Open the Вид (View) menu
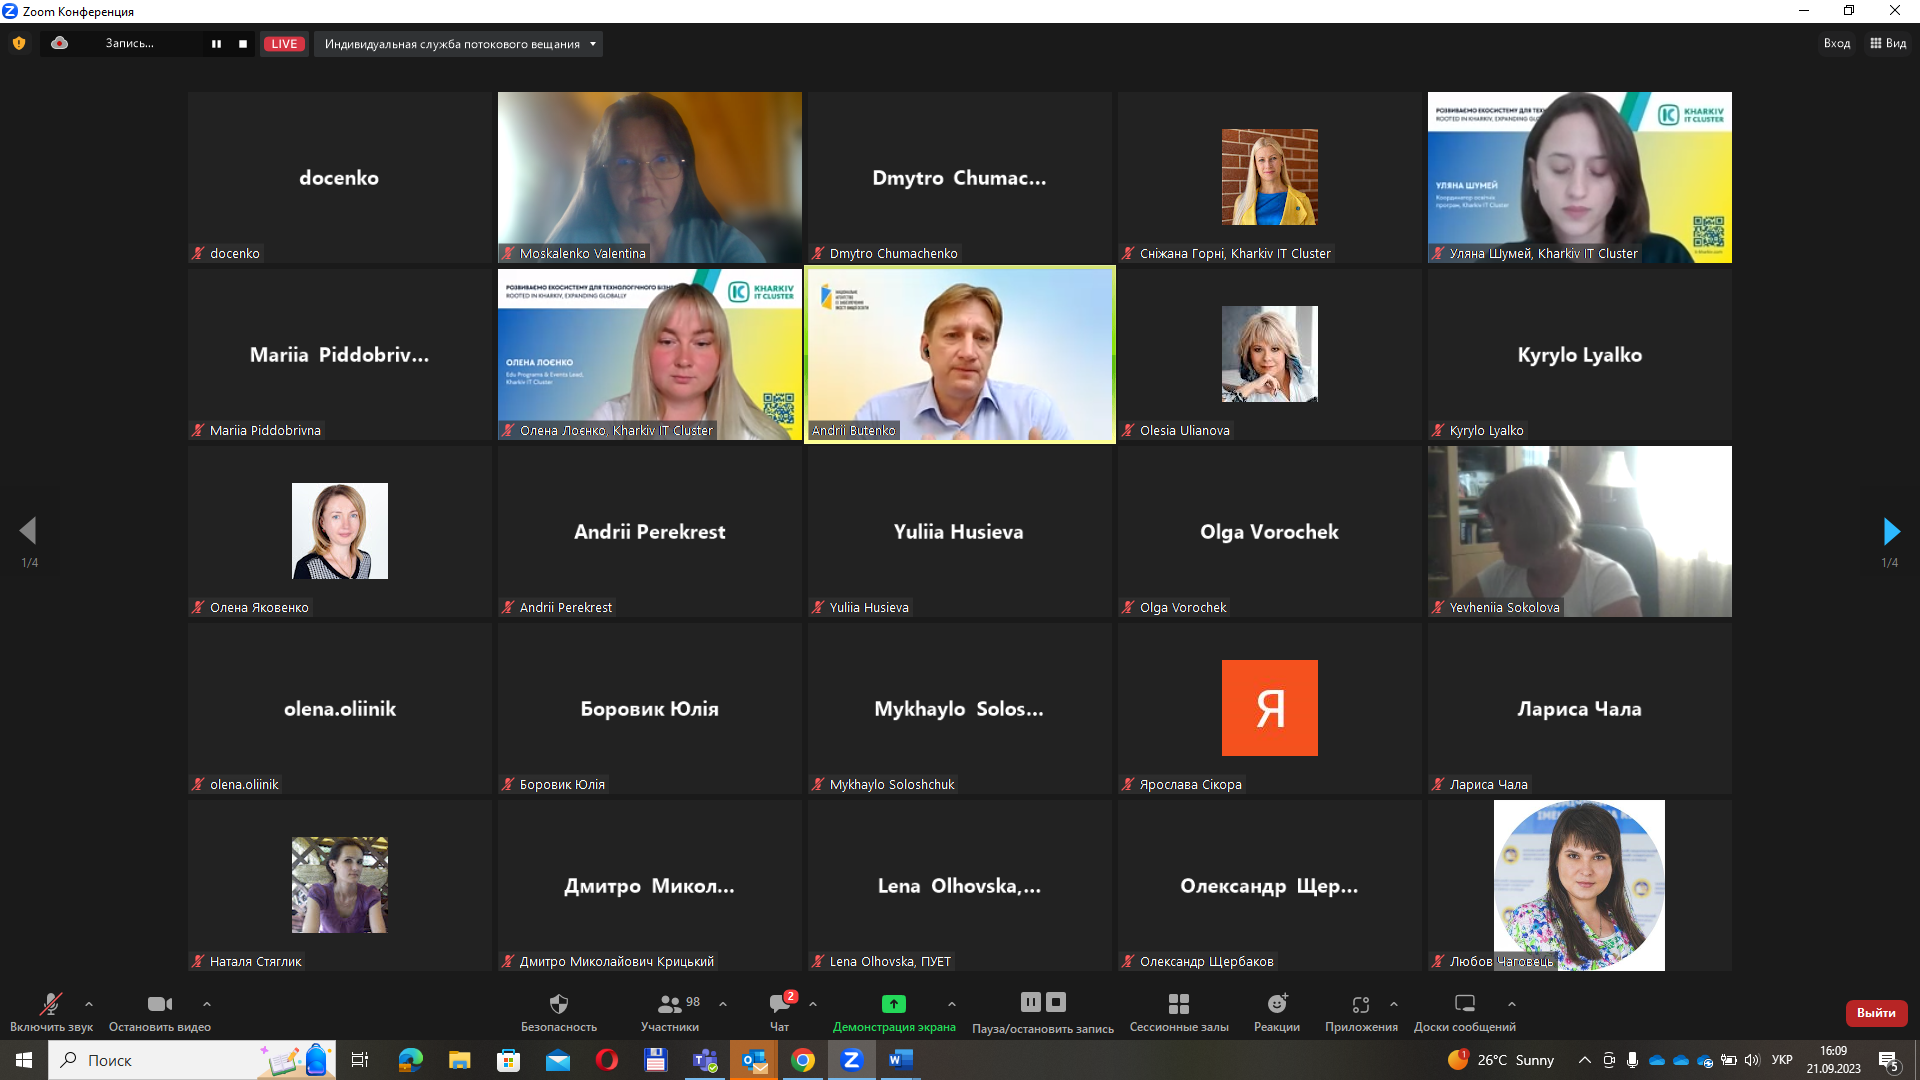Viewport: 1920px width, 1080px height. tap(1888, 43)
